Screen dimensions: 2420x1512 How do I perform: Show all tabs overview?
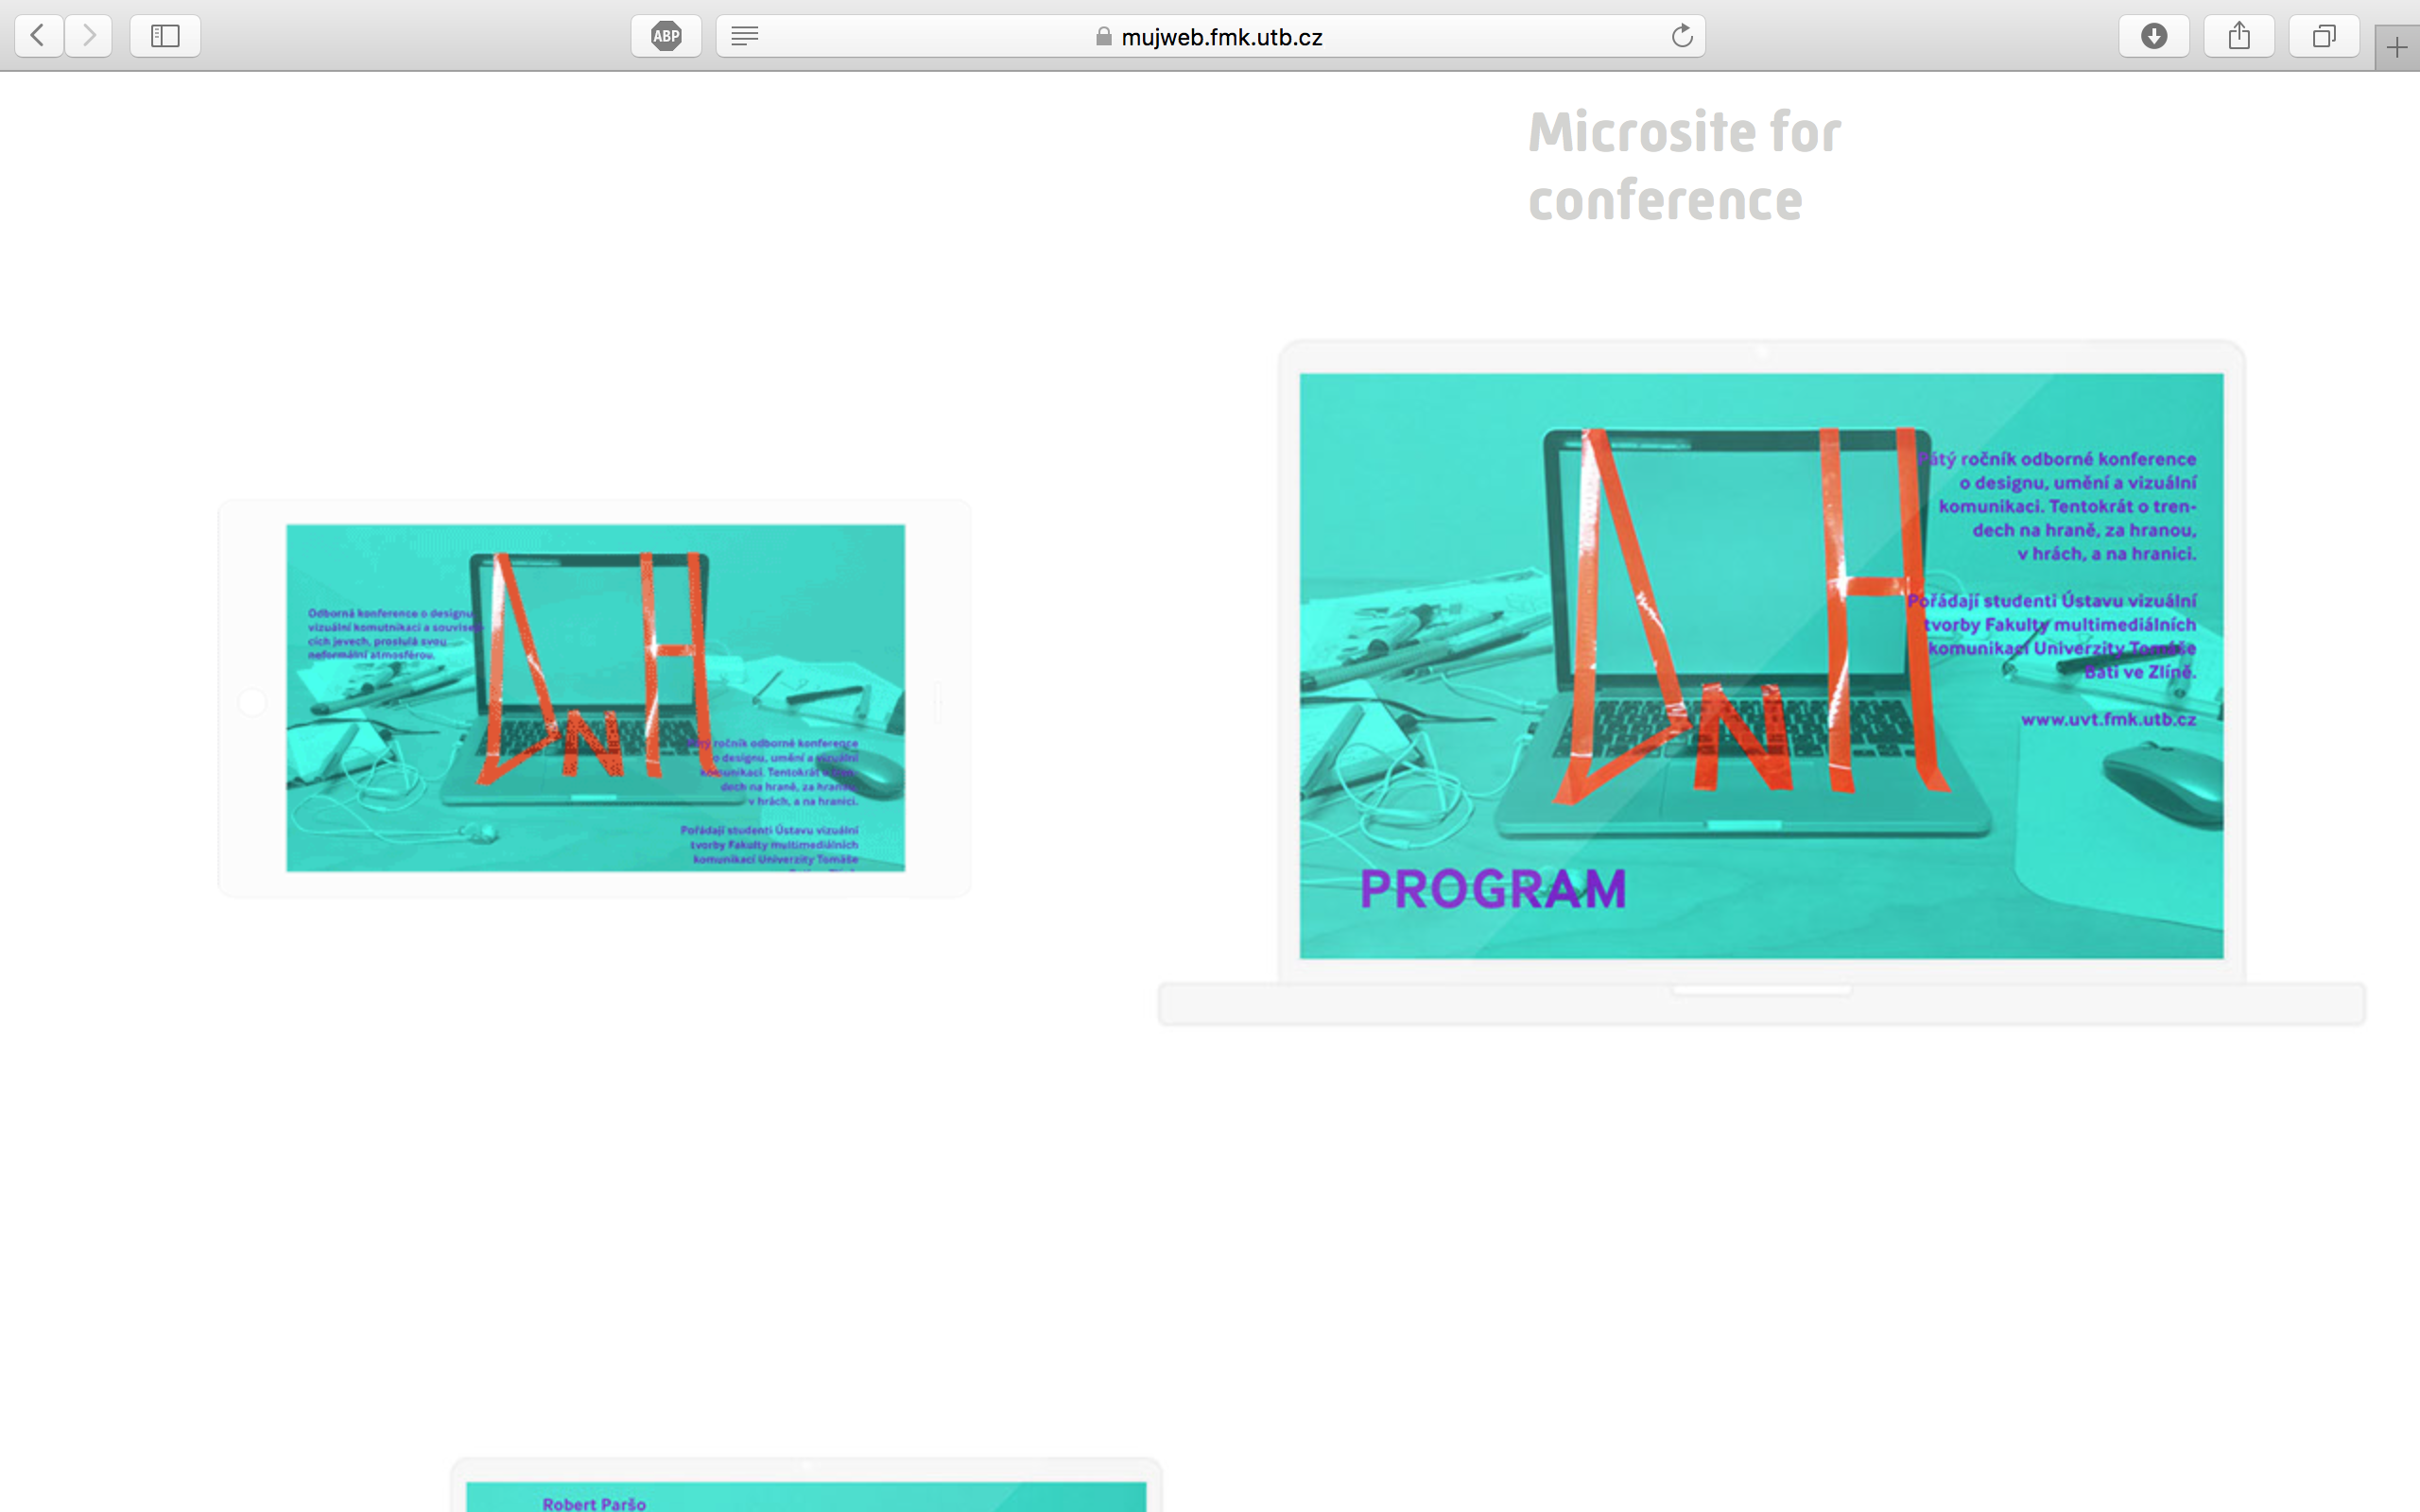coord(2324,36)
